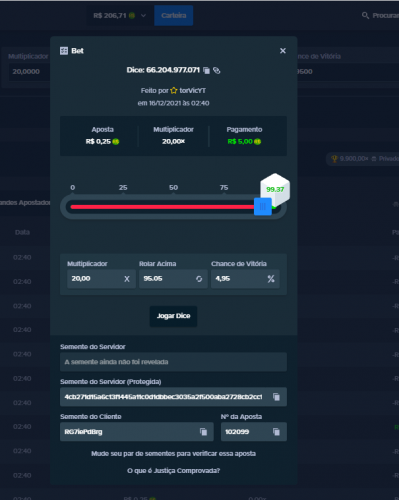Click the coin icon beside Aposta R$ 0,25

116,142
